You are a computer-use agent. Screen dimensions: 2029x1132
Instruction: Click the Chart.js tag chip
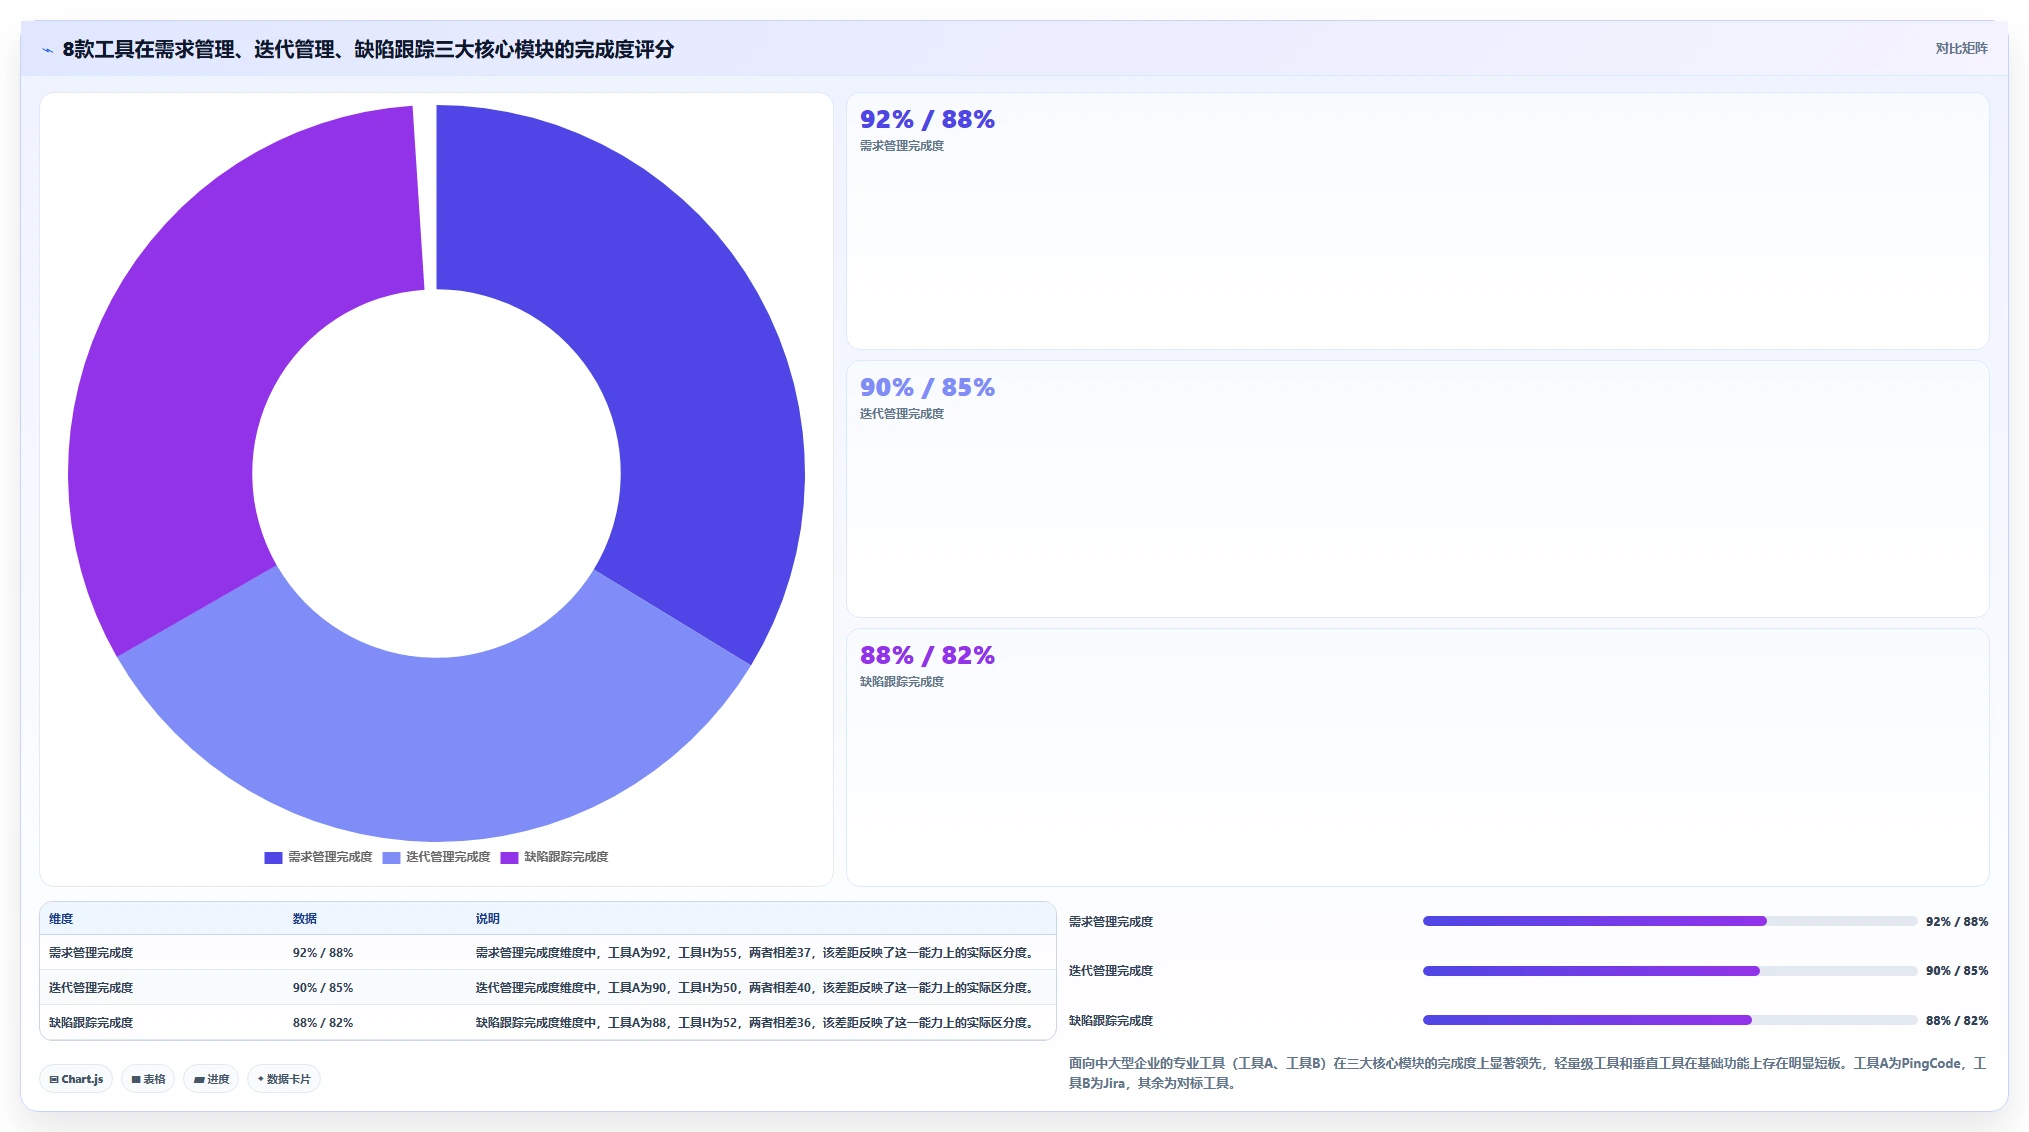pos(76,1079)
